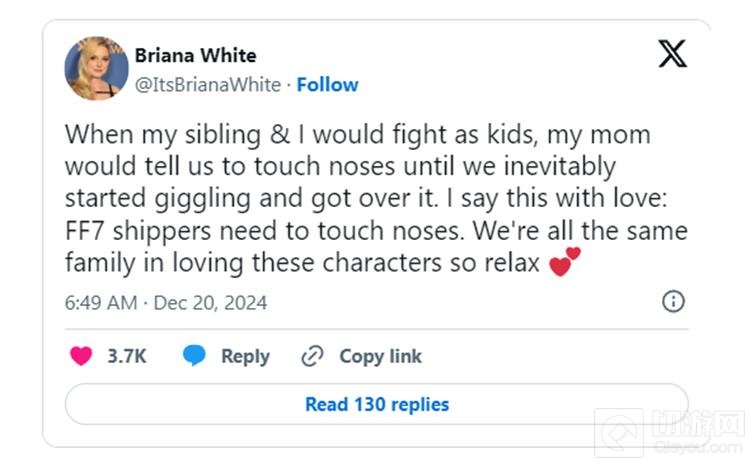Click the 3.7K likes count

(x=127, y=356)
